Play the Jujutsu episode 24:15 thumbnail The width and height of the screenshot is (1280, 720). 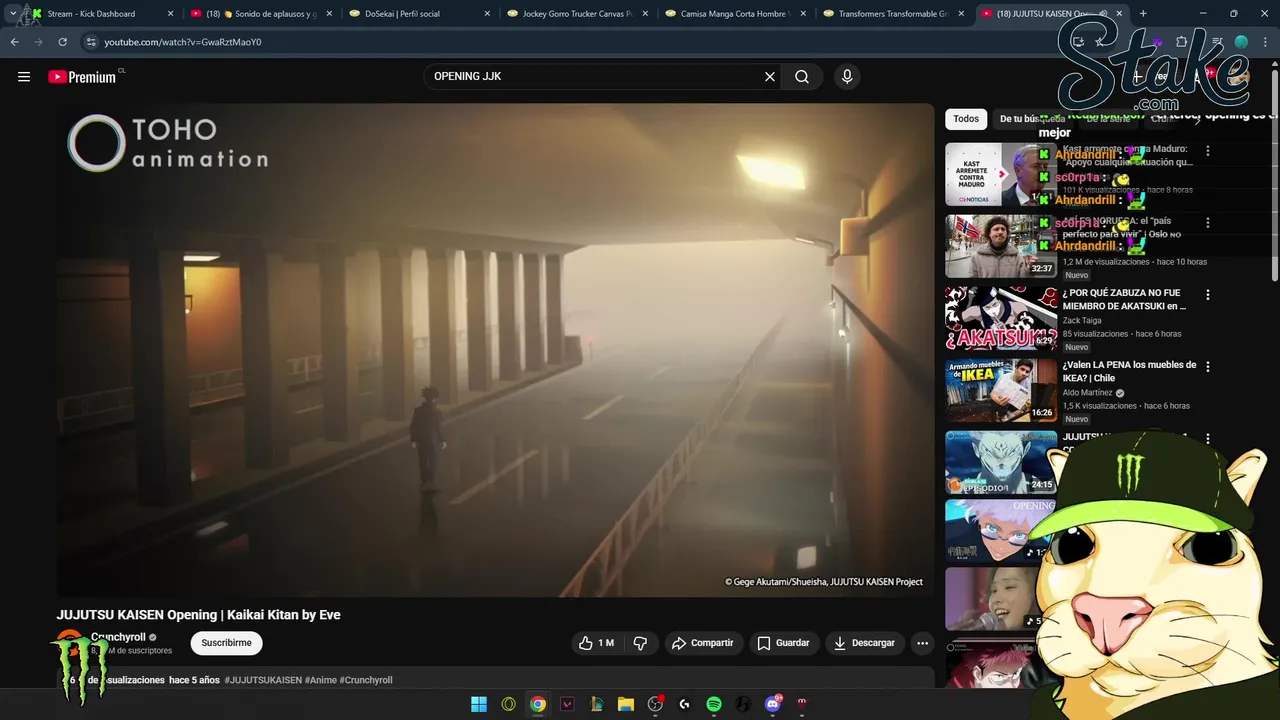(1000, 462)
